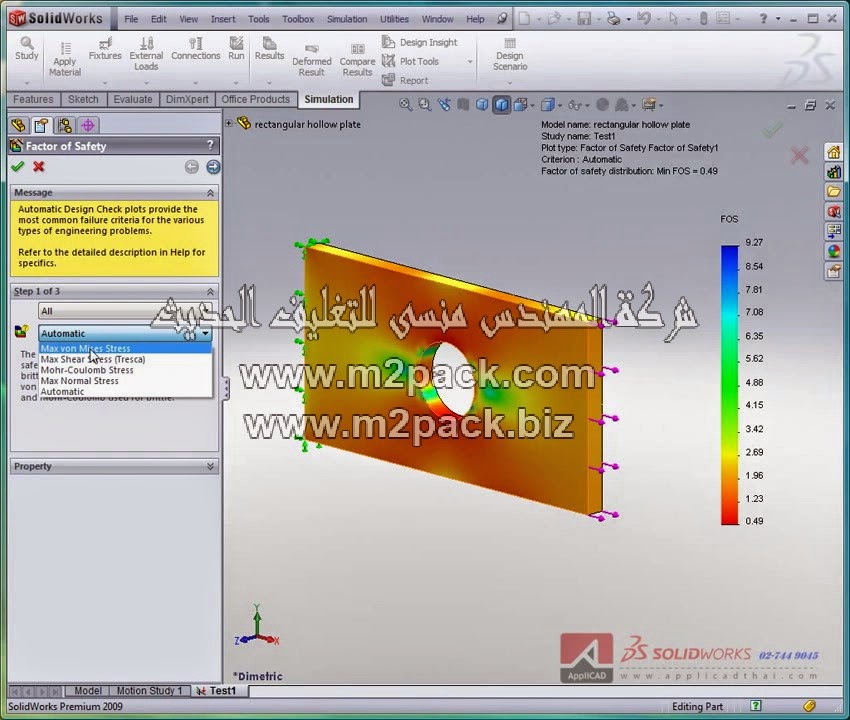Collapse the Step 1 of 3 section

click(210, 291)
